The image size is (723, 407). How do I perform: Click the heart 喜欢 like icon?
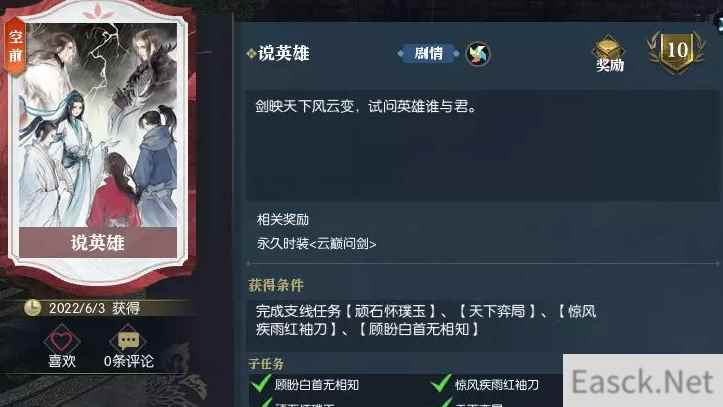click(x=62, y=340)
